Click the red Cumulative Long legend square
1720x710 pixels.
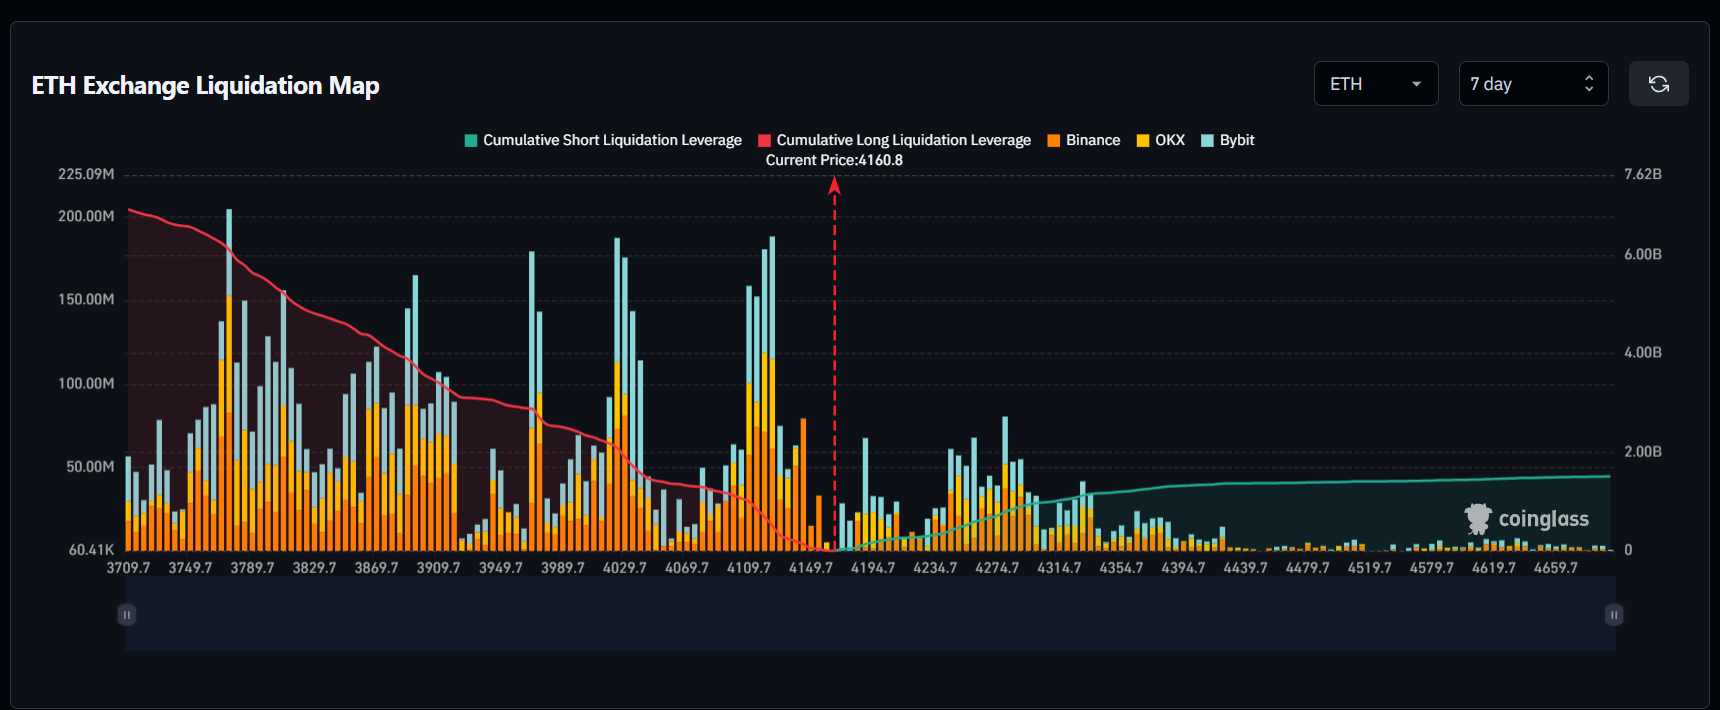click(x=765, y=141)
